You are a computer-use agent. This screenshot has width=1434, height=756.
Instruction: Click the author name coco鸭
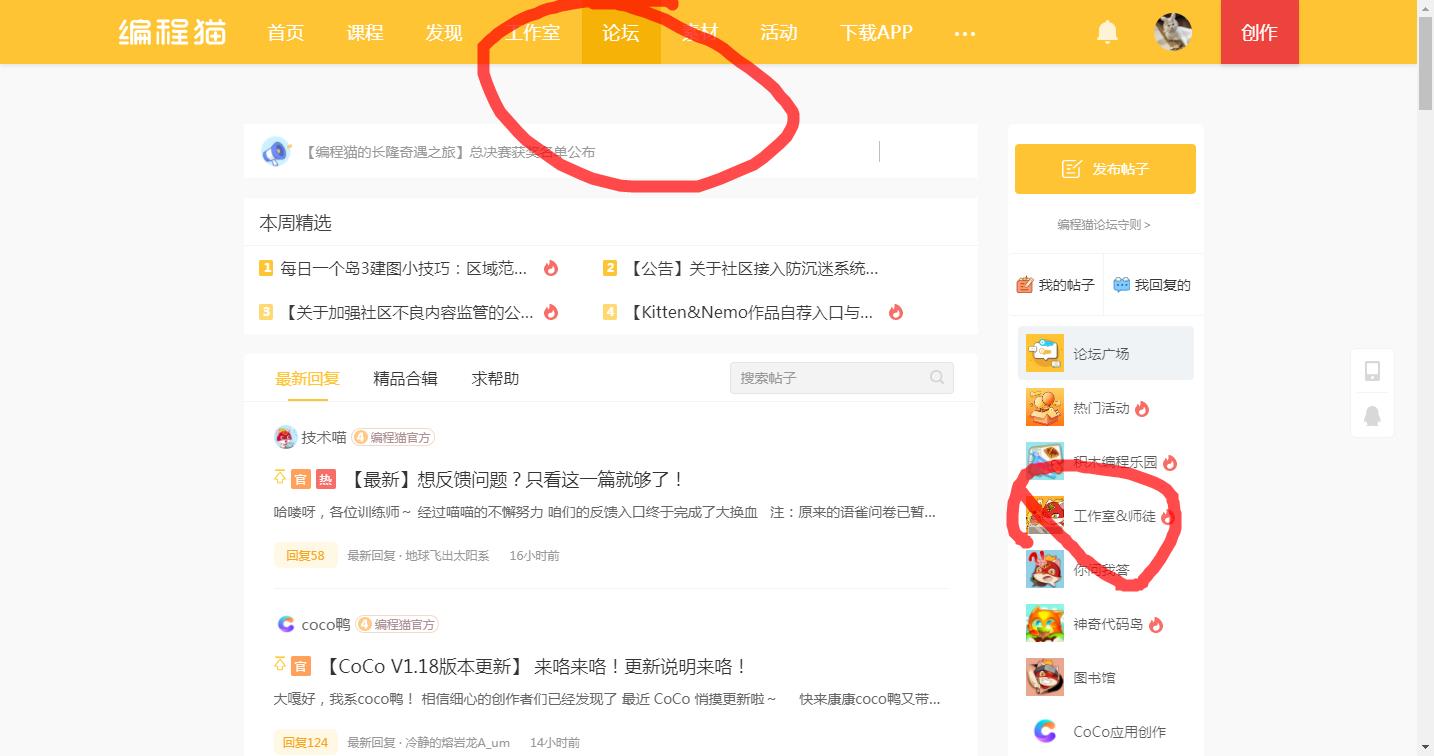tap(326, 624)
